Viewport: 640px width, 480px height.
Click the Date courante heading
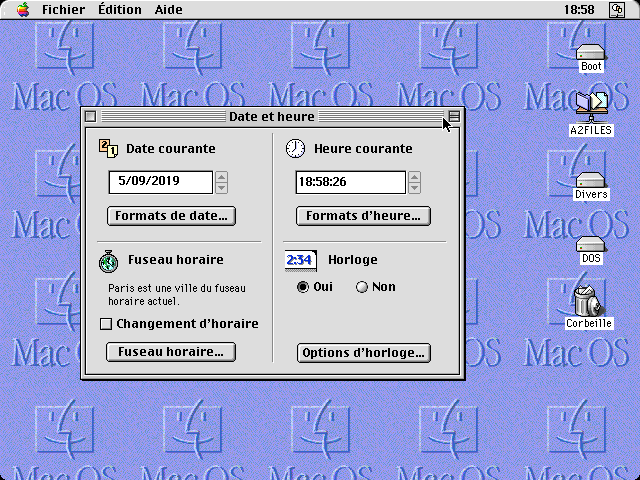(171, 149)
